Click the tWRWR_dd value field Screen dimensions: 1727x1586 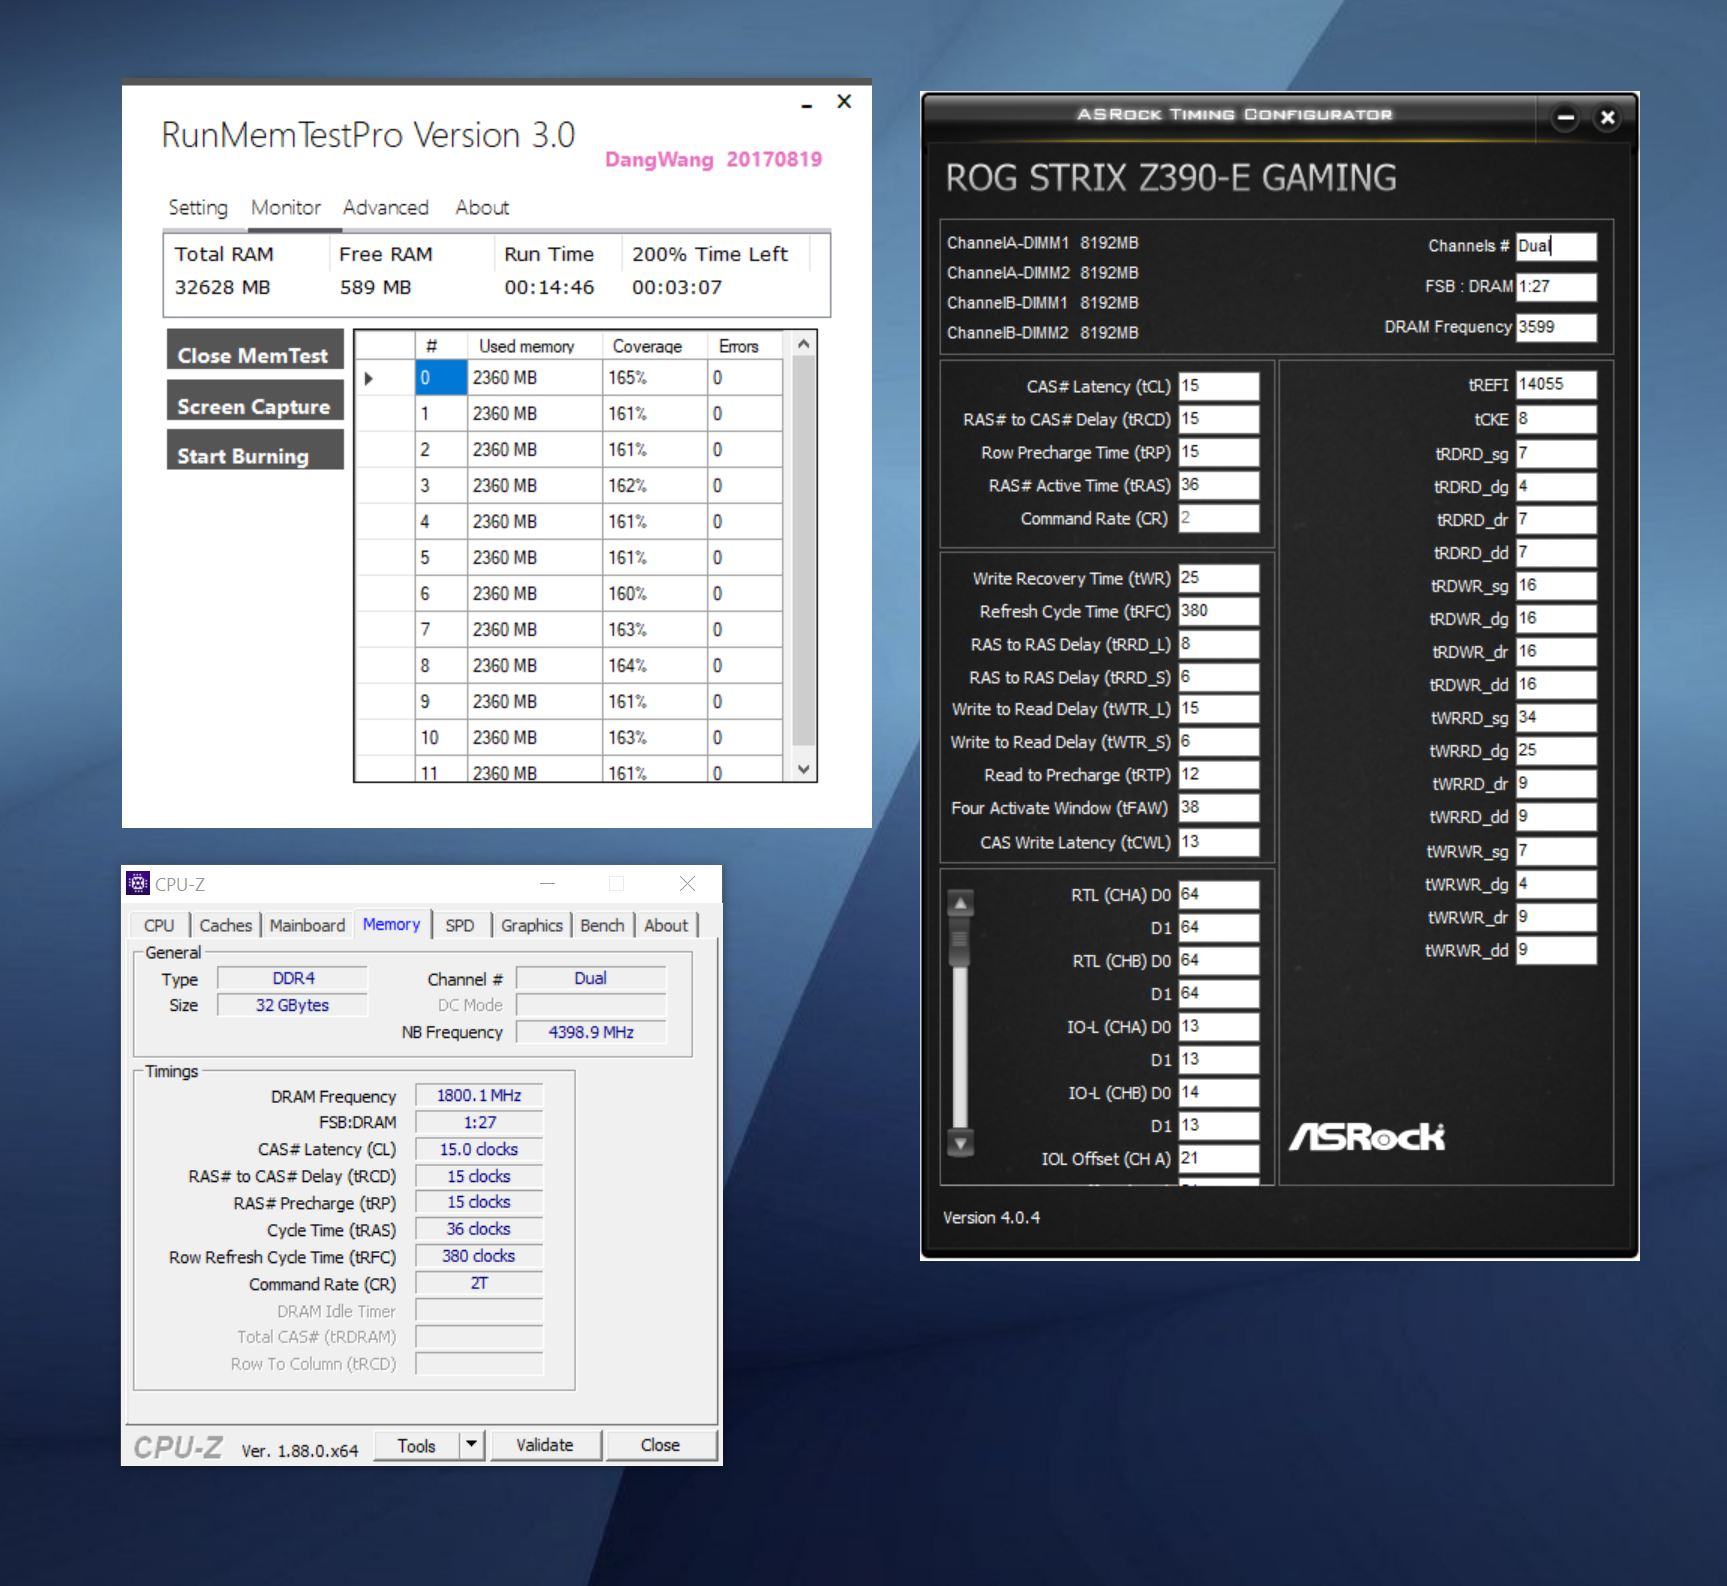pos(1556,950)
